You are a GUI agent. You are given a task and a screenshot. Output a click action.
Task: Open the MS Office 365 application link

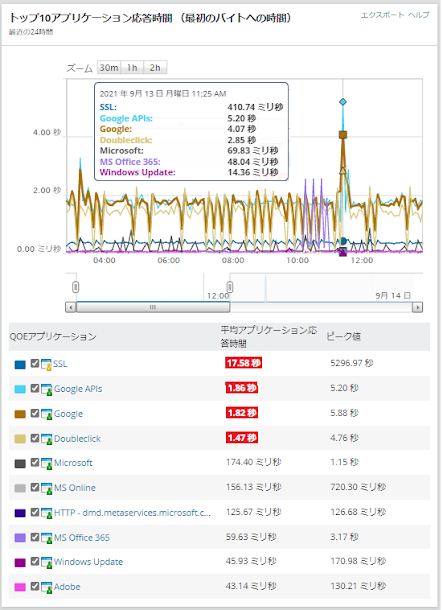[82, 538]
